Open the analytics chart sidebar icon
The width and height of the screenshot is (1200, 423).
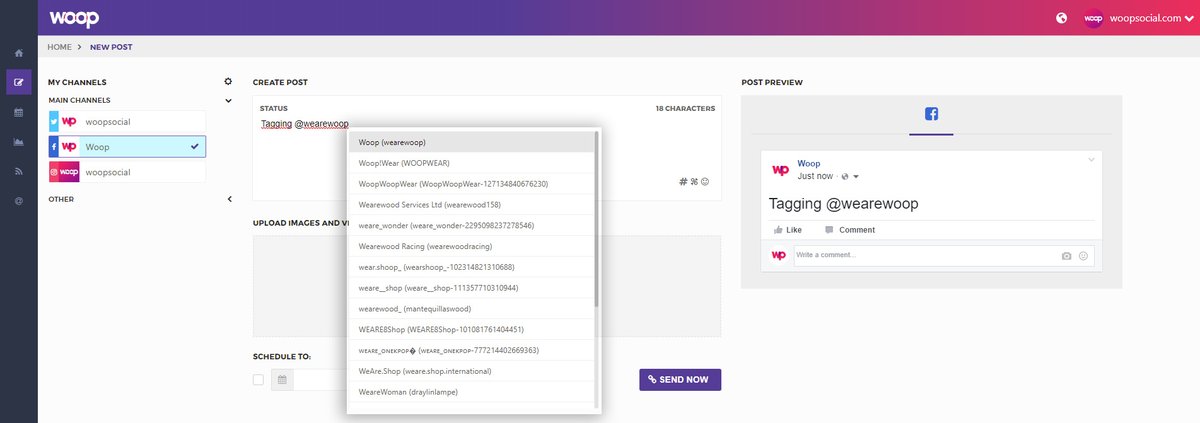click(x=18, y=142)
